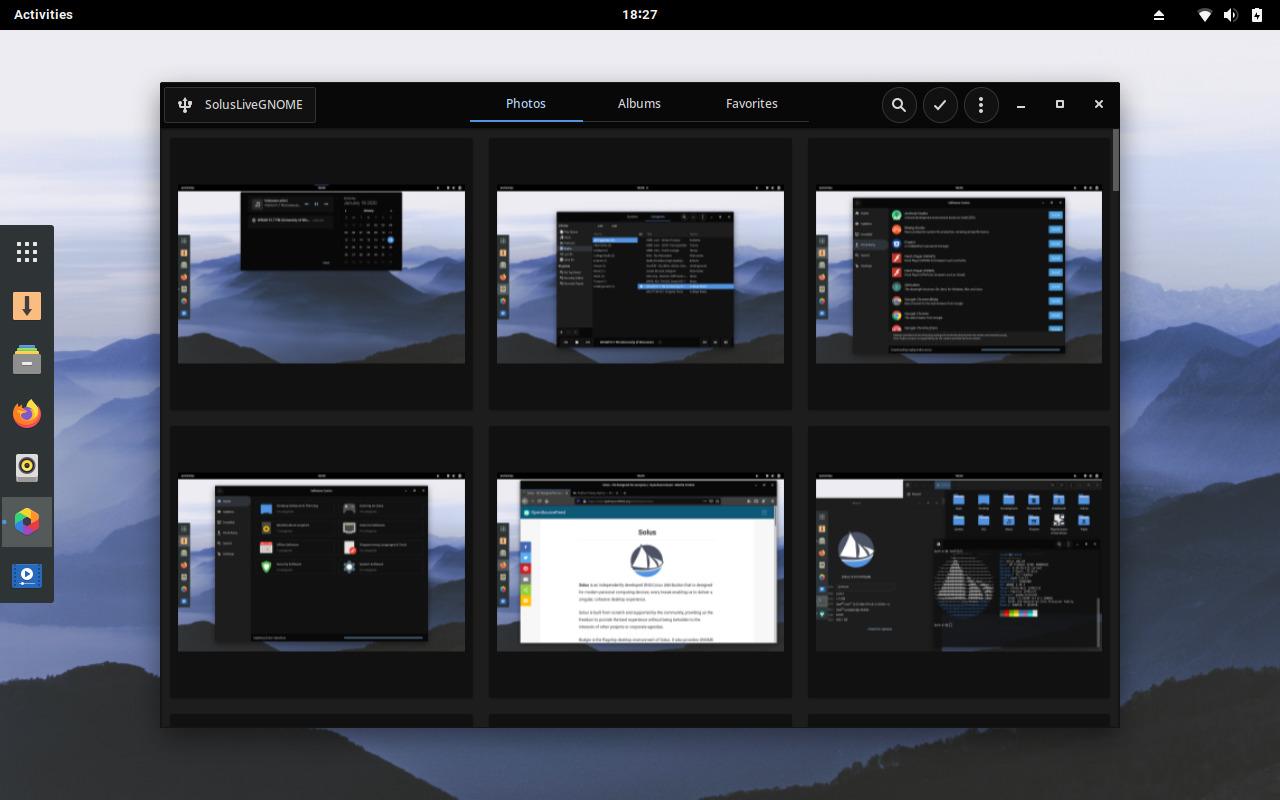Enable selection mode with the checkmark button
This screenshot has width=1280, height=800.
[940, 105]
